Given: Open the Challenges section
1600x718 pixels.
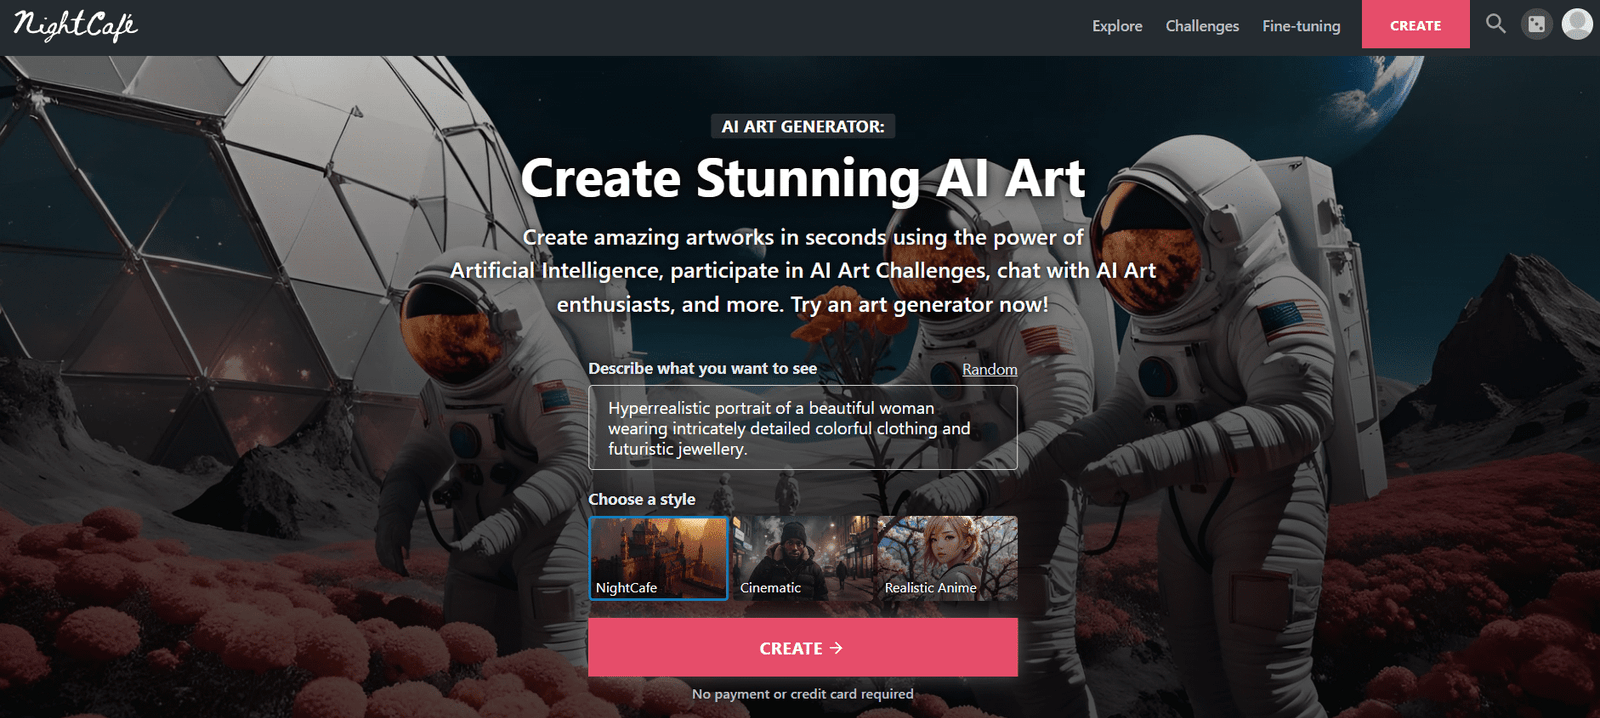Looking at the screenshot, I should [1202, 26].
